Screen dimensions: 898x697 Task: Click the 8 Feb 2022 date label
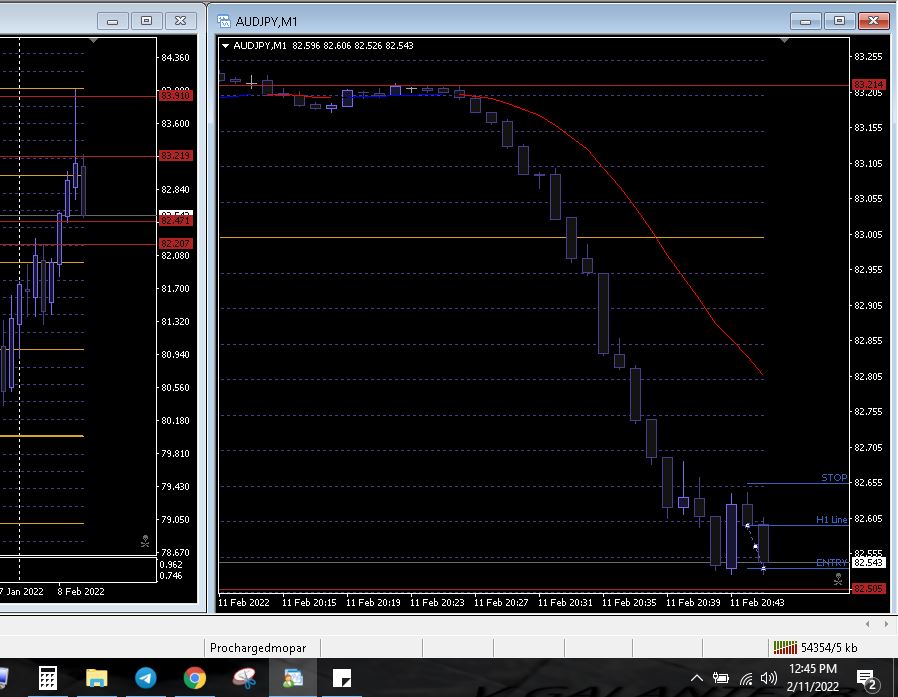[x=81, y=592]
